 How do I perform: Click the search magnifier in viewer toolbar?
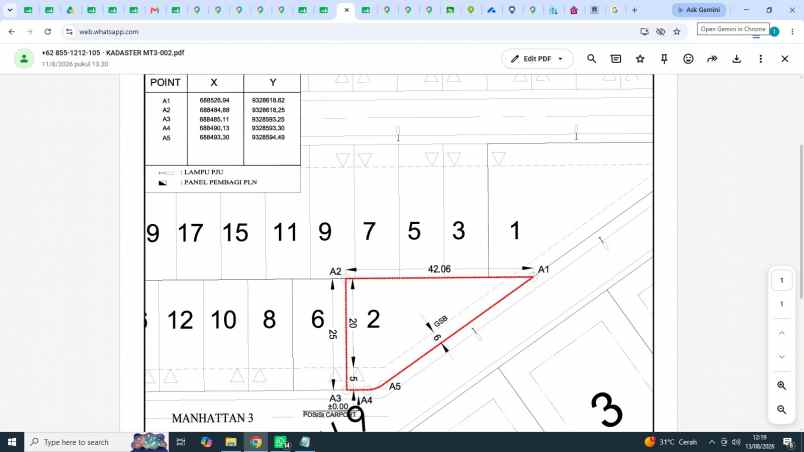pos(591,59)
